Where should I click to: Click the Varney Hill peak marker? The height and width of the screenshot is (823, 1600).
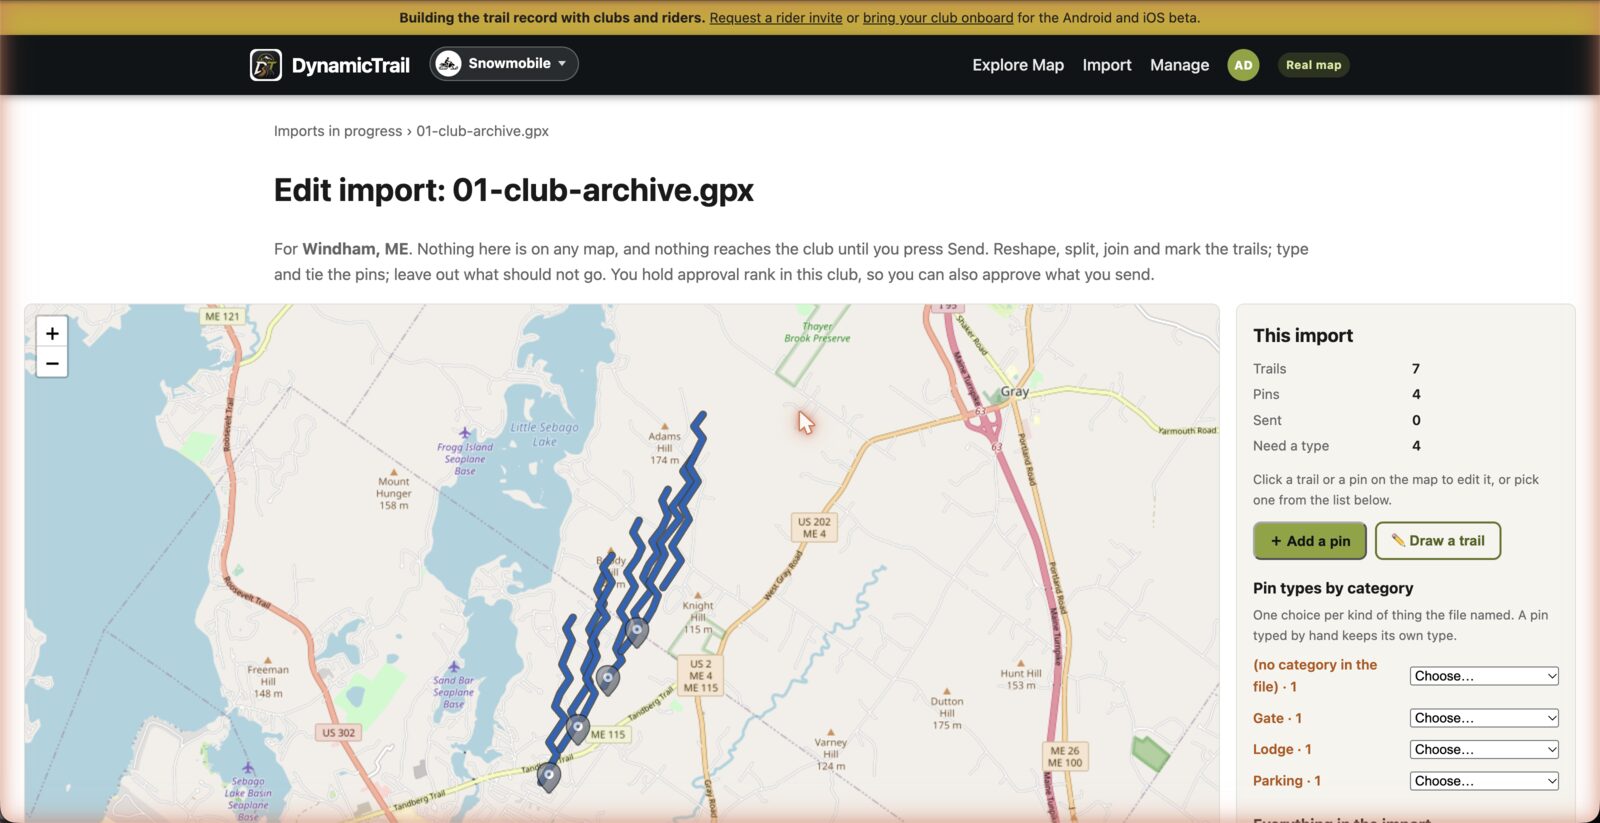point(831,732)
